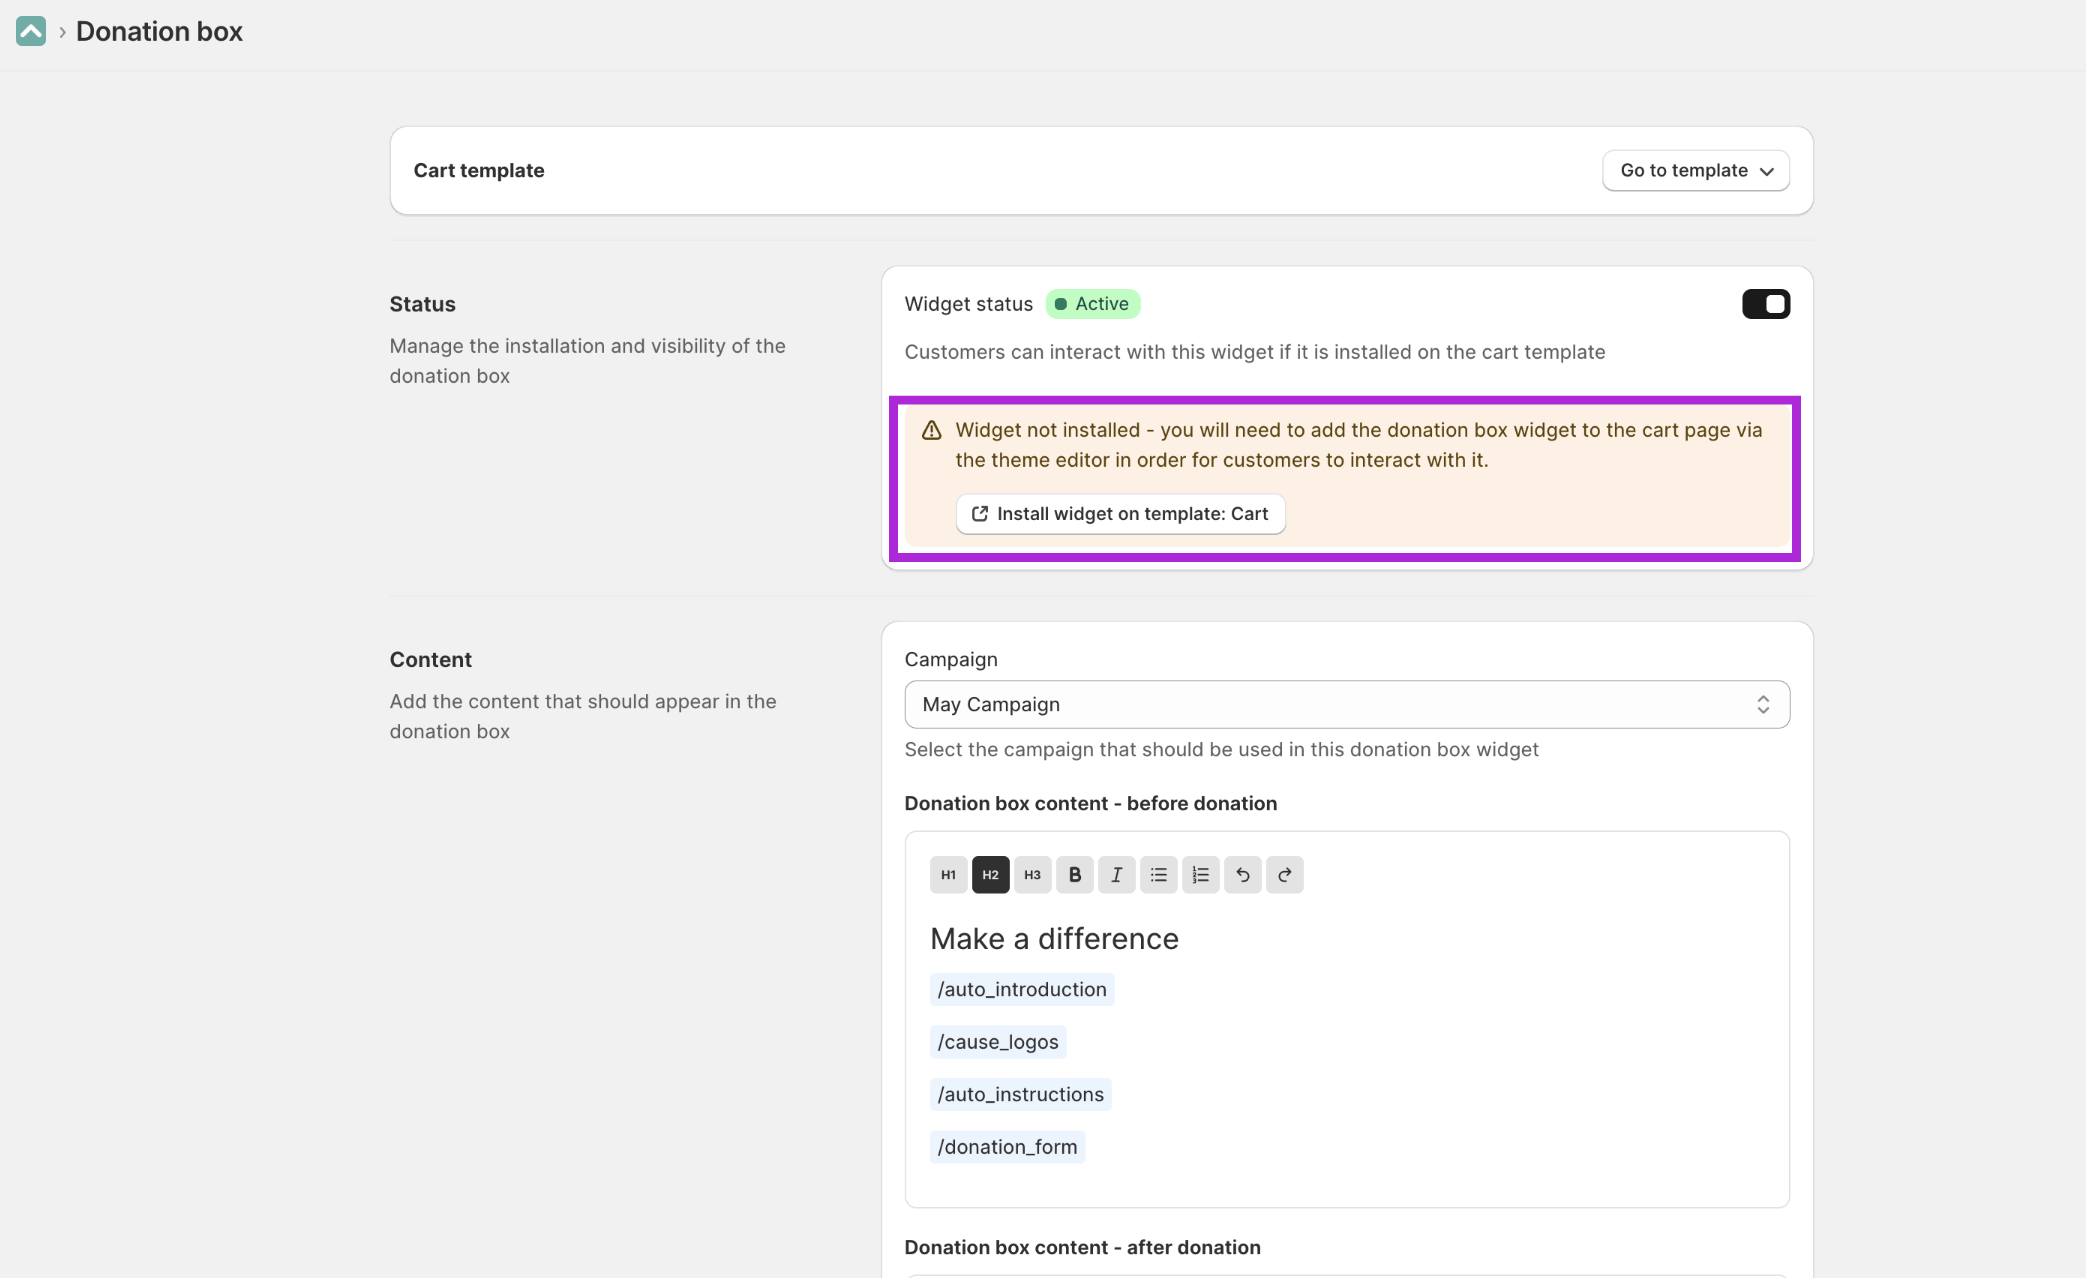The height and width of the screenshot is (1278, 2086).
Task: Open the Go to template dropdown
Action: click(x=1695, y=170)
